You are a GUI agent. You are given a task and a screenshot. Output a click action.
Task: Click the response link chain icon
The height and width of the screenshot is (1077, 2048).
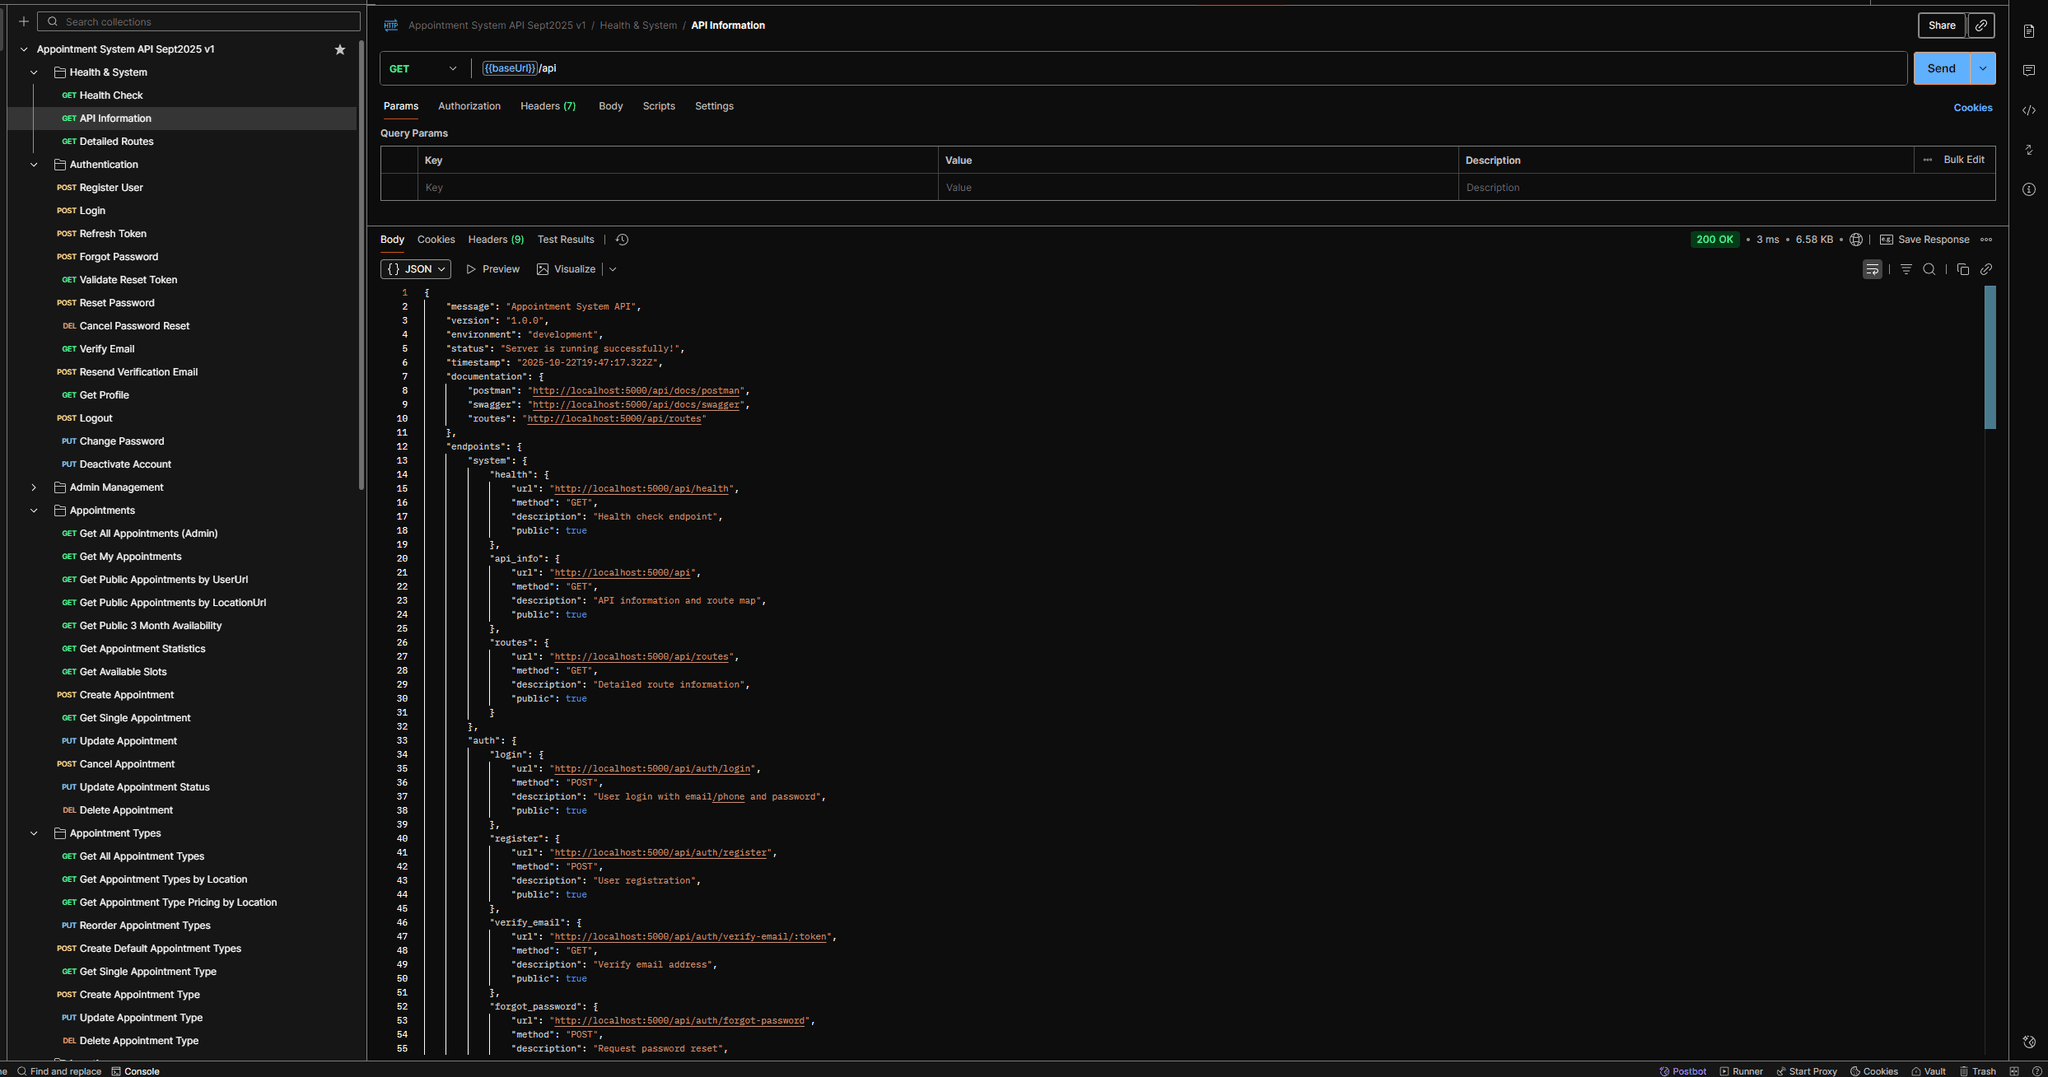pyautogui.click(x=1986, y=269)
